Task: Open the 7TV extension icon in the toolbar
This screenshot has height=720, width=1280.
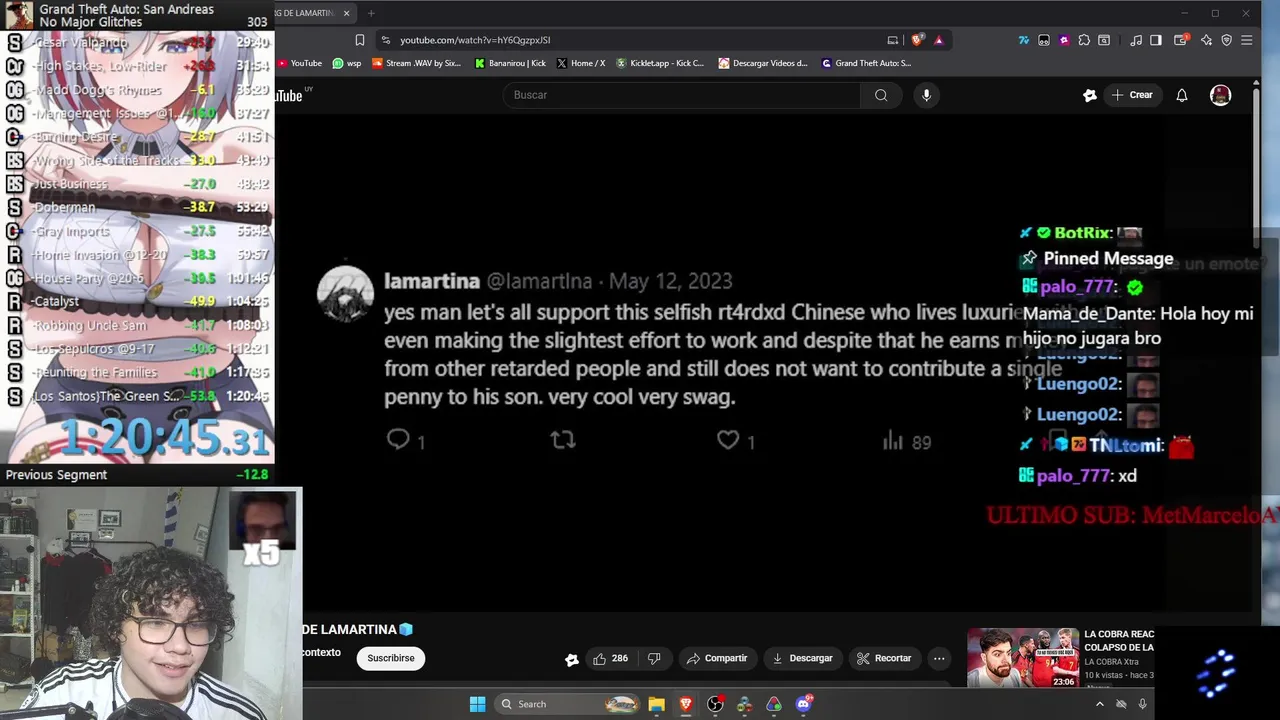Action: [1024, 40]
